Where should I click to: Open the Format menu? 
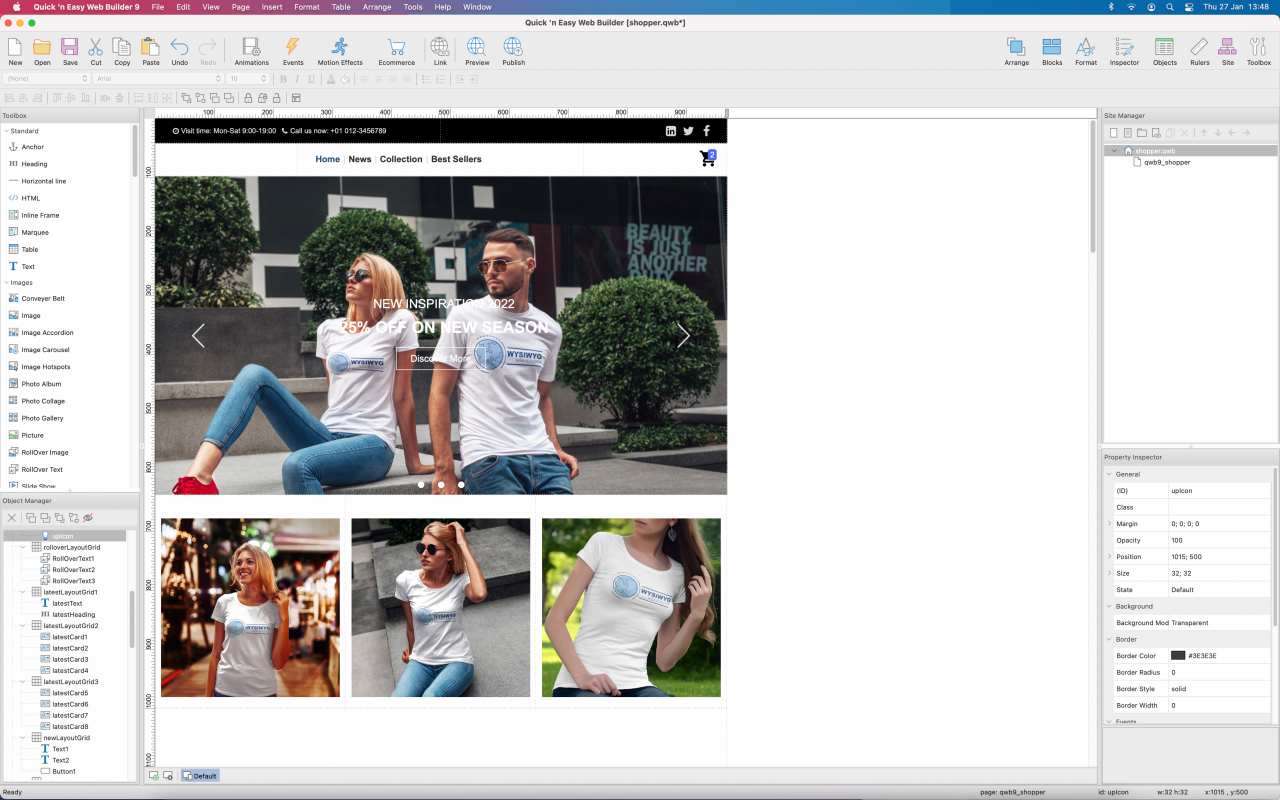coord(307,7)
